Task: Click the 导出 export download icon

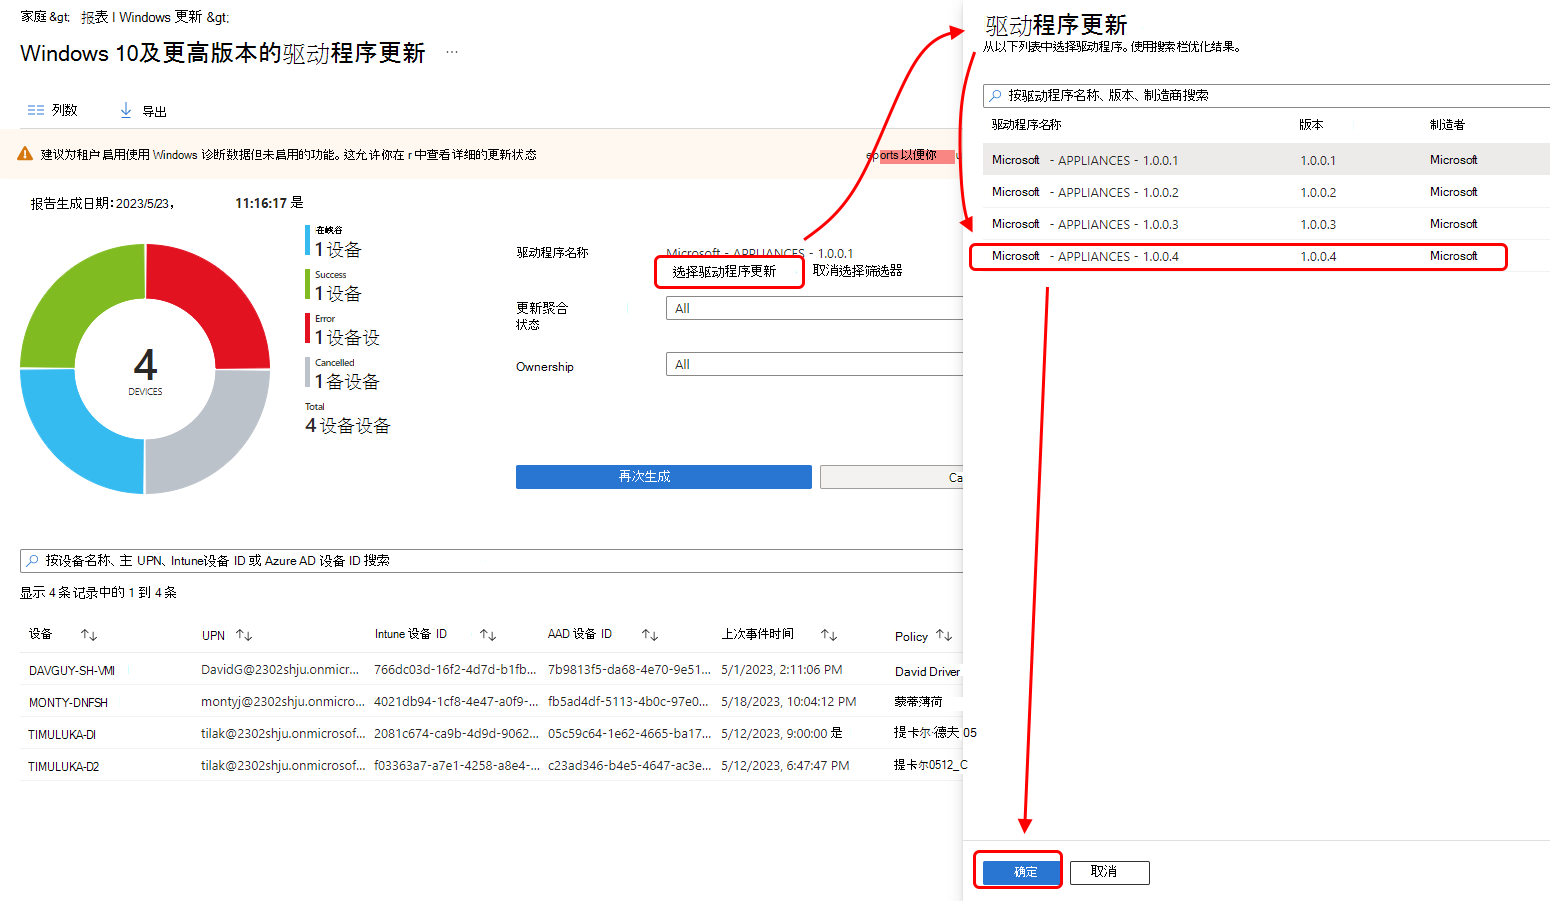Action: click(x=126, y=110)
